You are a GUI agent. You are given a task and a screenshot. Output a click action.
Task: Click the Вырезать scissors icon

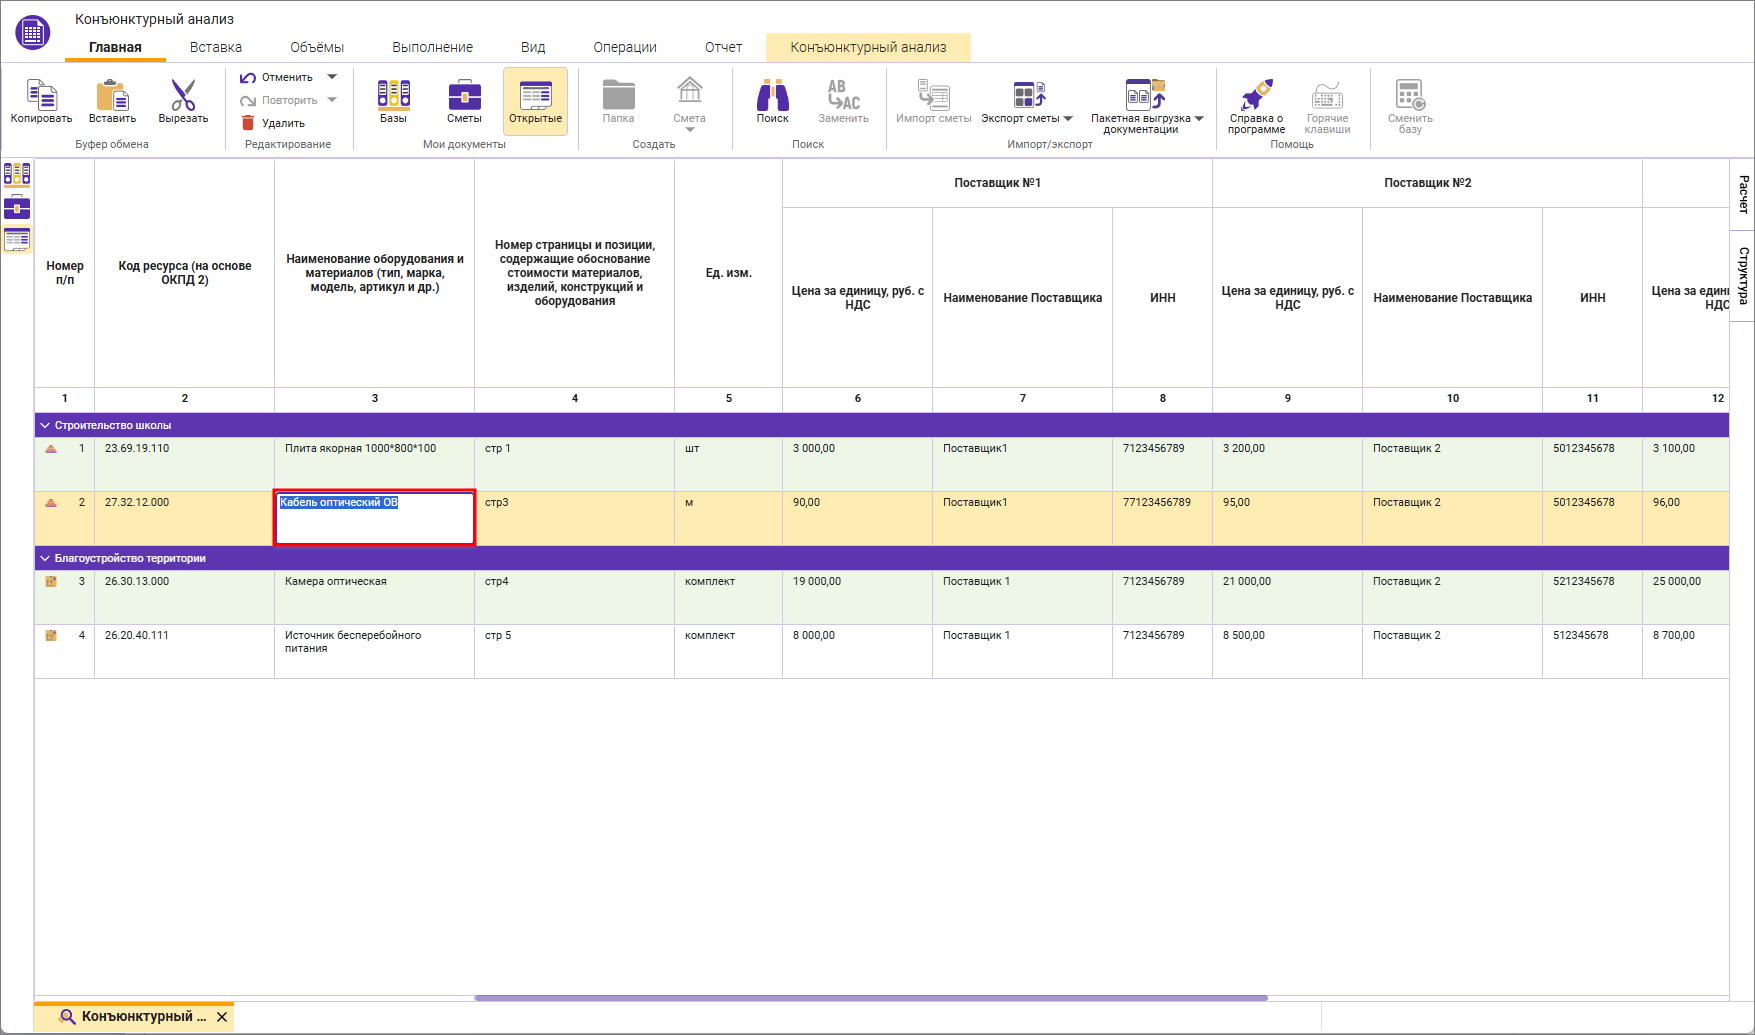click(183, 95)
